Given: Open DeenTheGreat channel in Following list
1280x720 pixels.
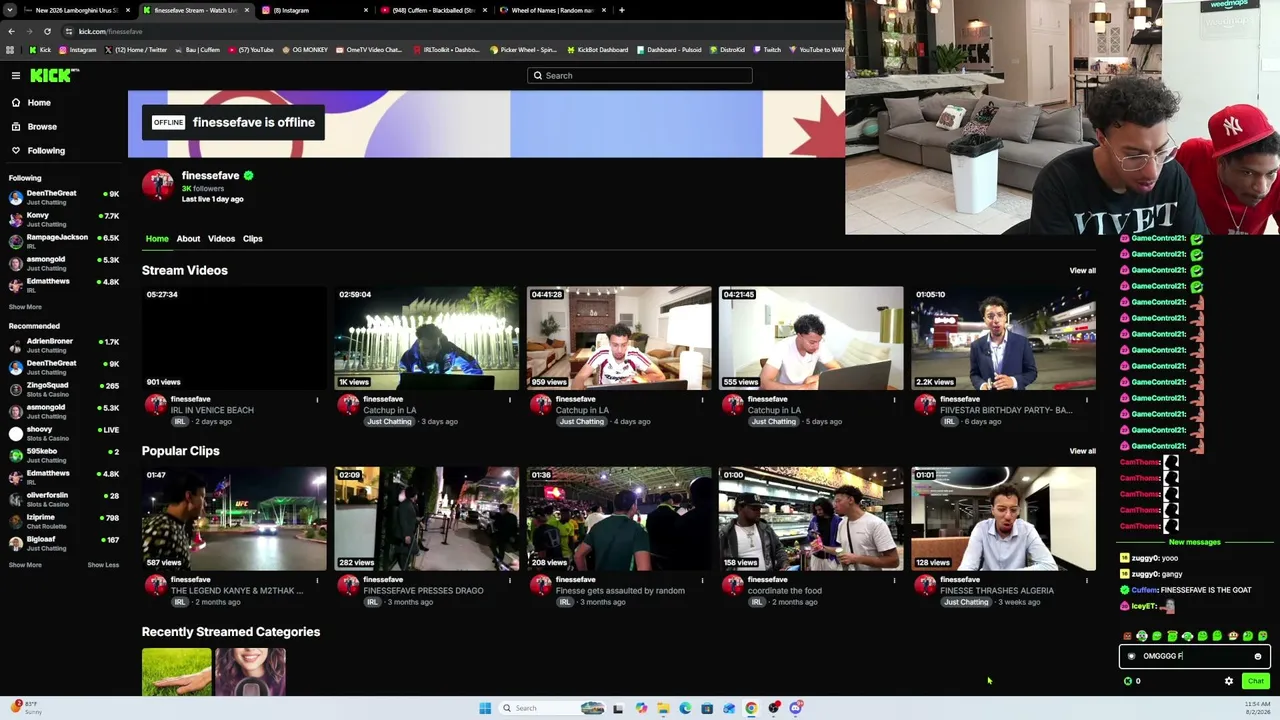Looking at the screenshot, I should pos(64,197).
